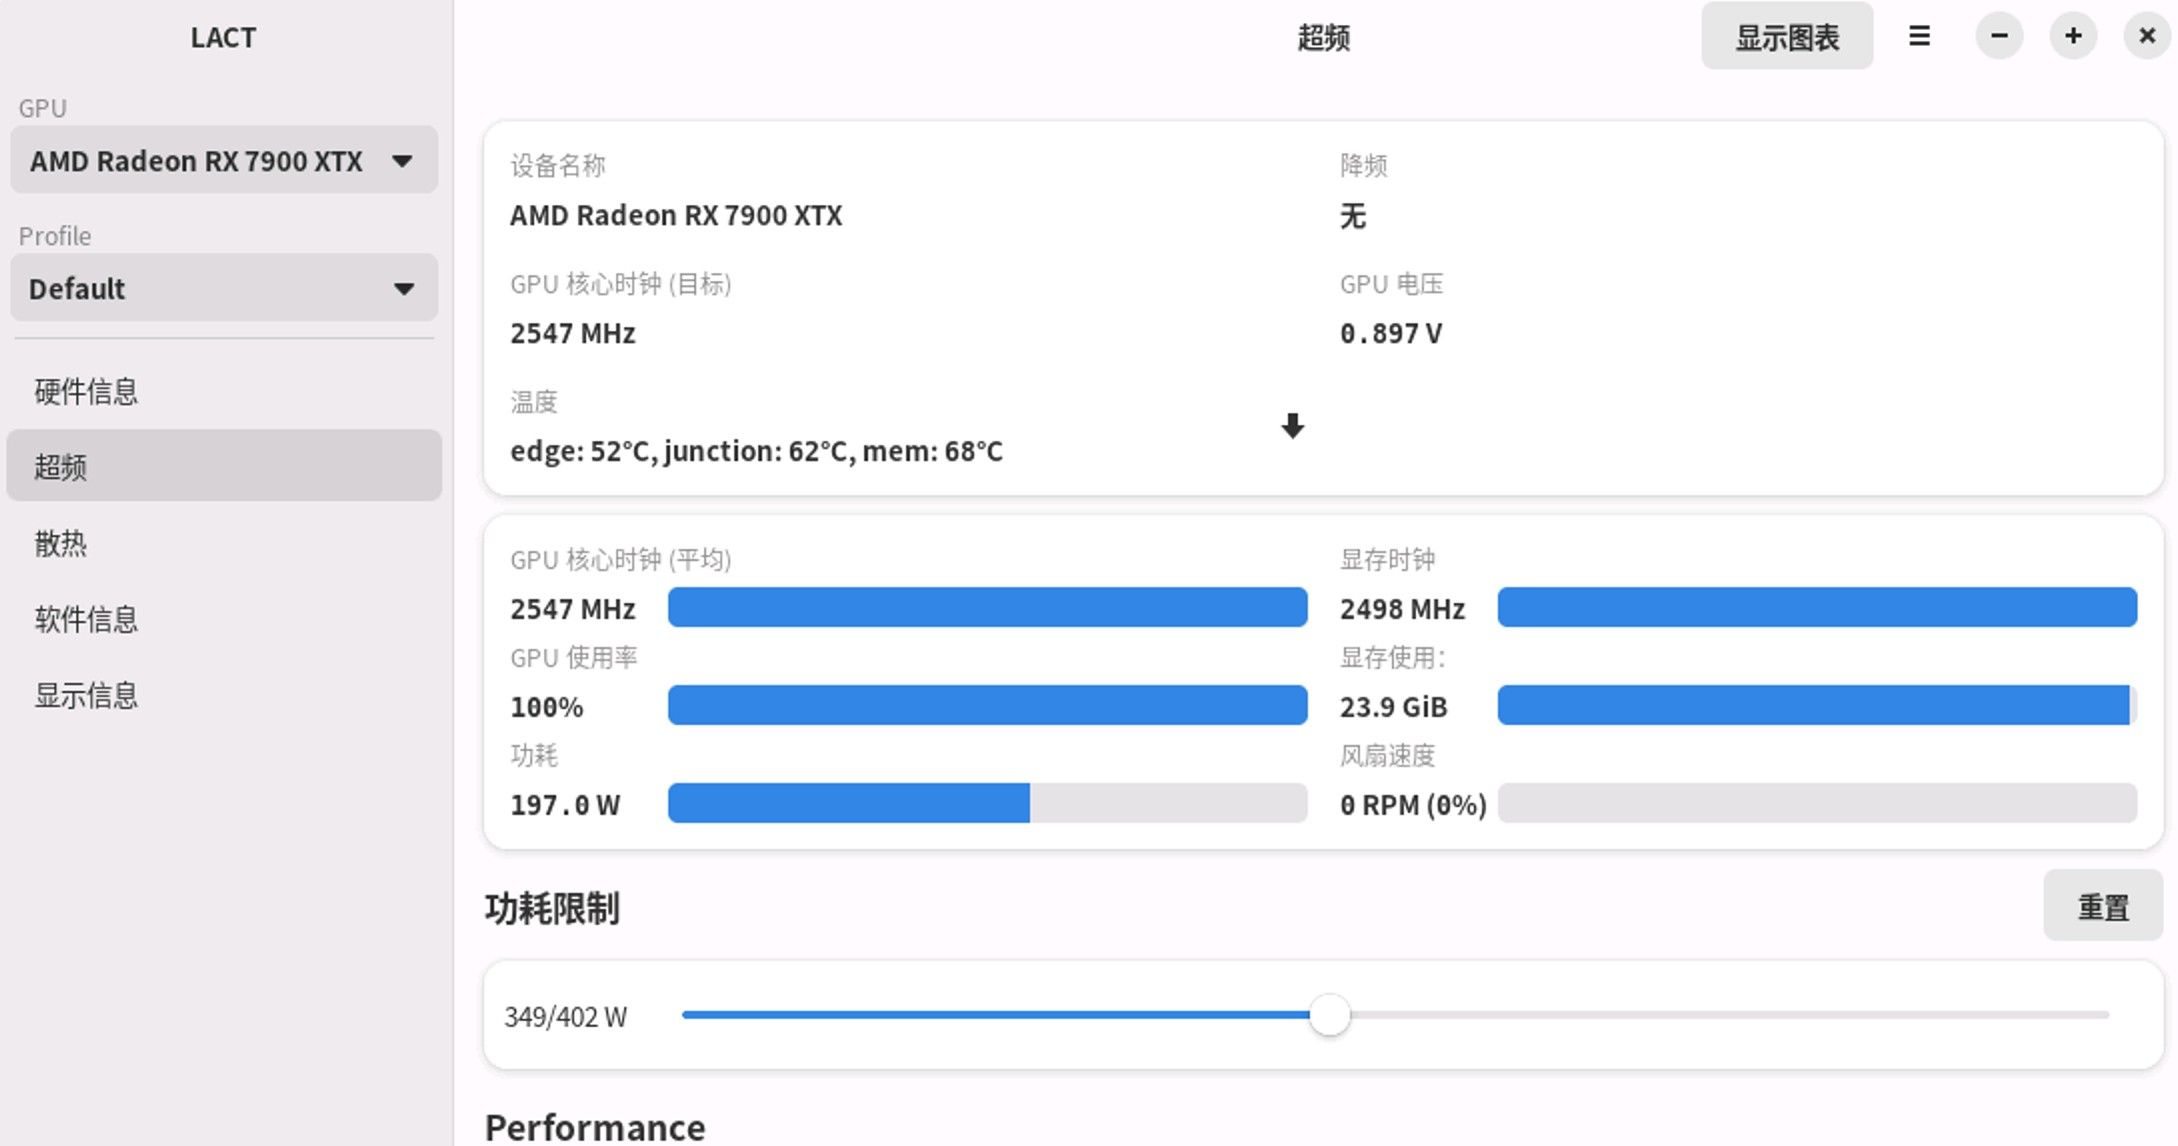Switch to 显示信息 sidebar page
The image size is (2178, 1146).
pyautogui.click(x=224, y=695)
